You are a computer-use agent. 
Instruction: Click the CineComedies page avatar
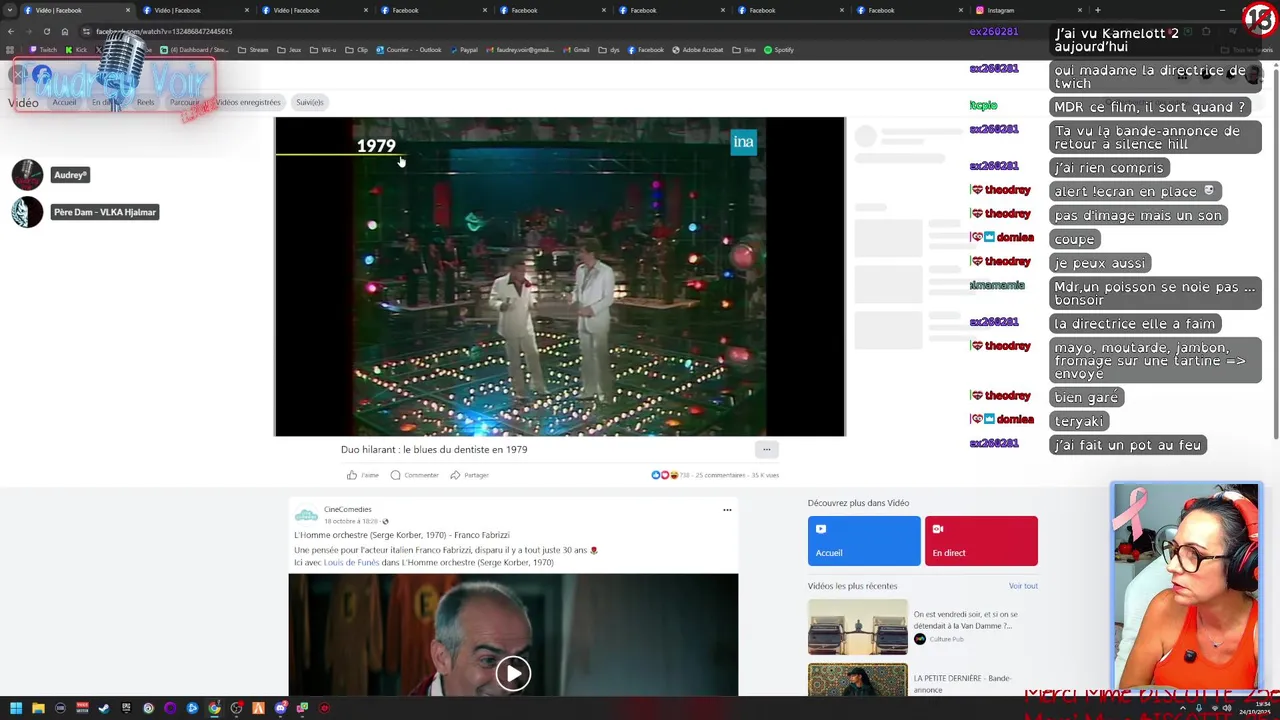(306, 515)
